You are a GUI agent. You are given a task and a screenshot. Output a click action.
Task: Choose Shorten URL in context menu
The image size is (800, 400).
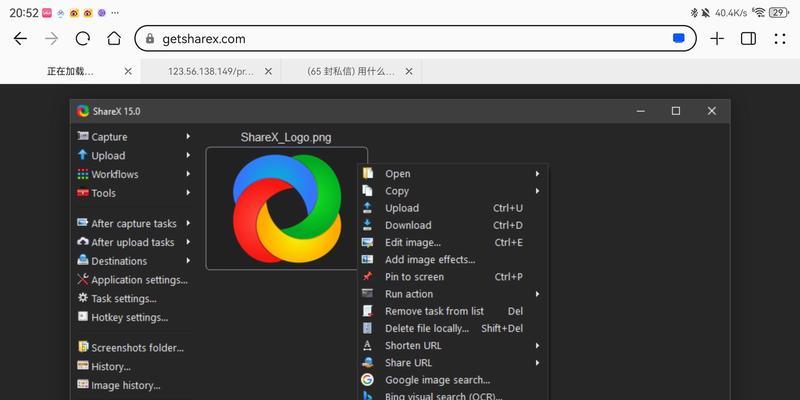pos(453,345)
